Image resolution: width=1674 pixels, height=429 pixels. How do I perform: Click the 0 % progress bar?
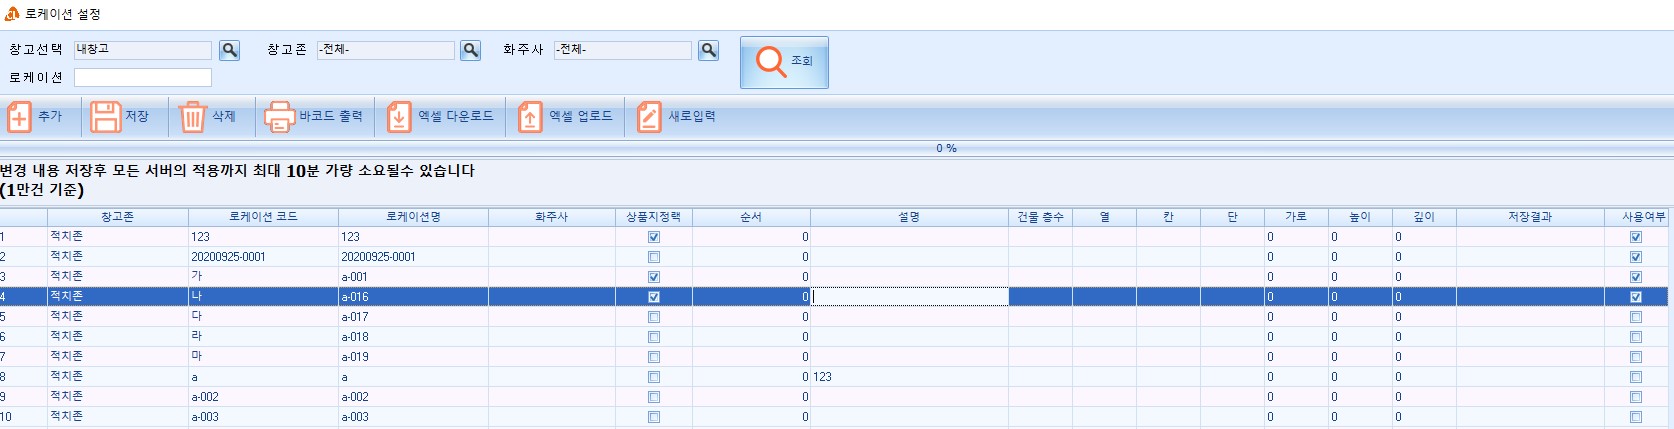[x=946, y=148]
